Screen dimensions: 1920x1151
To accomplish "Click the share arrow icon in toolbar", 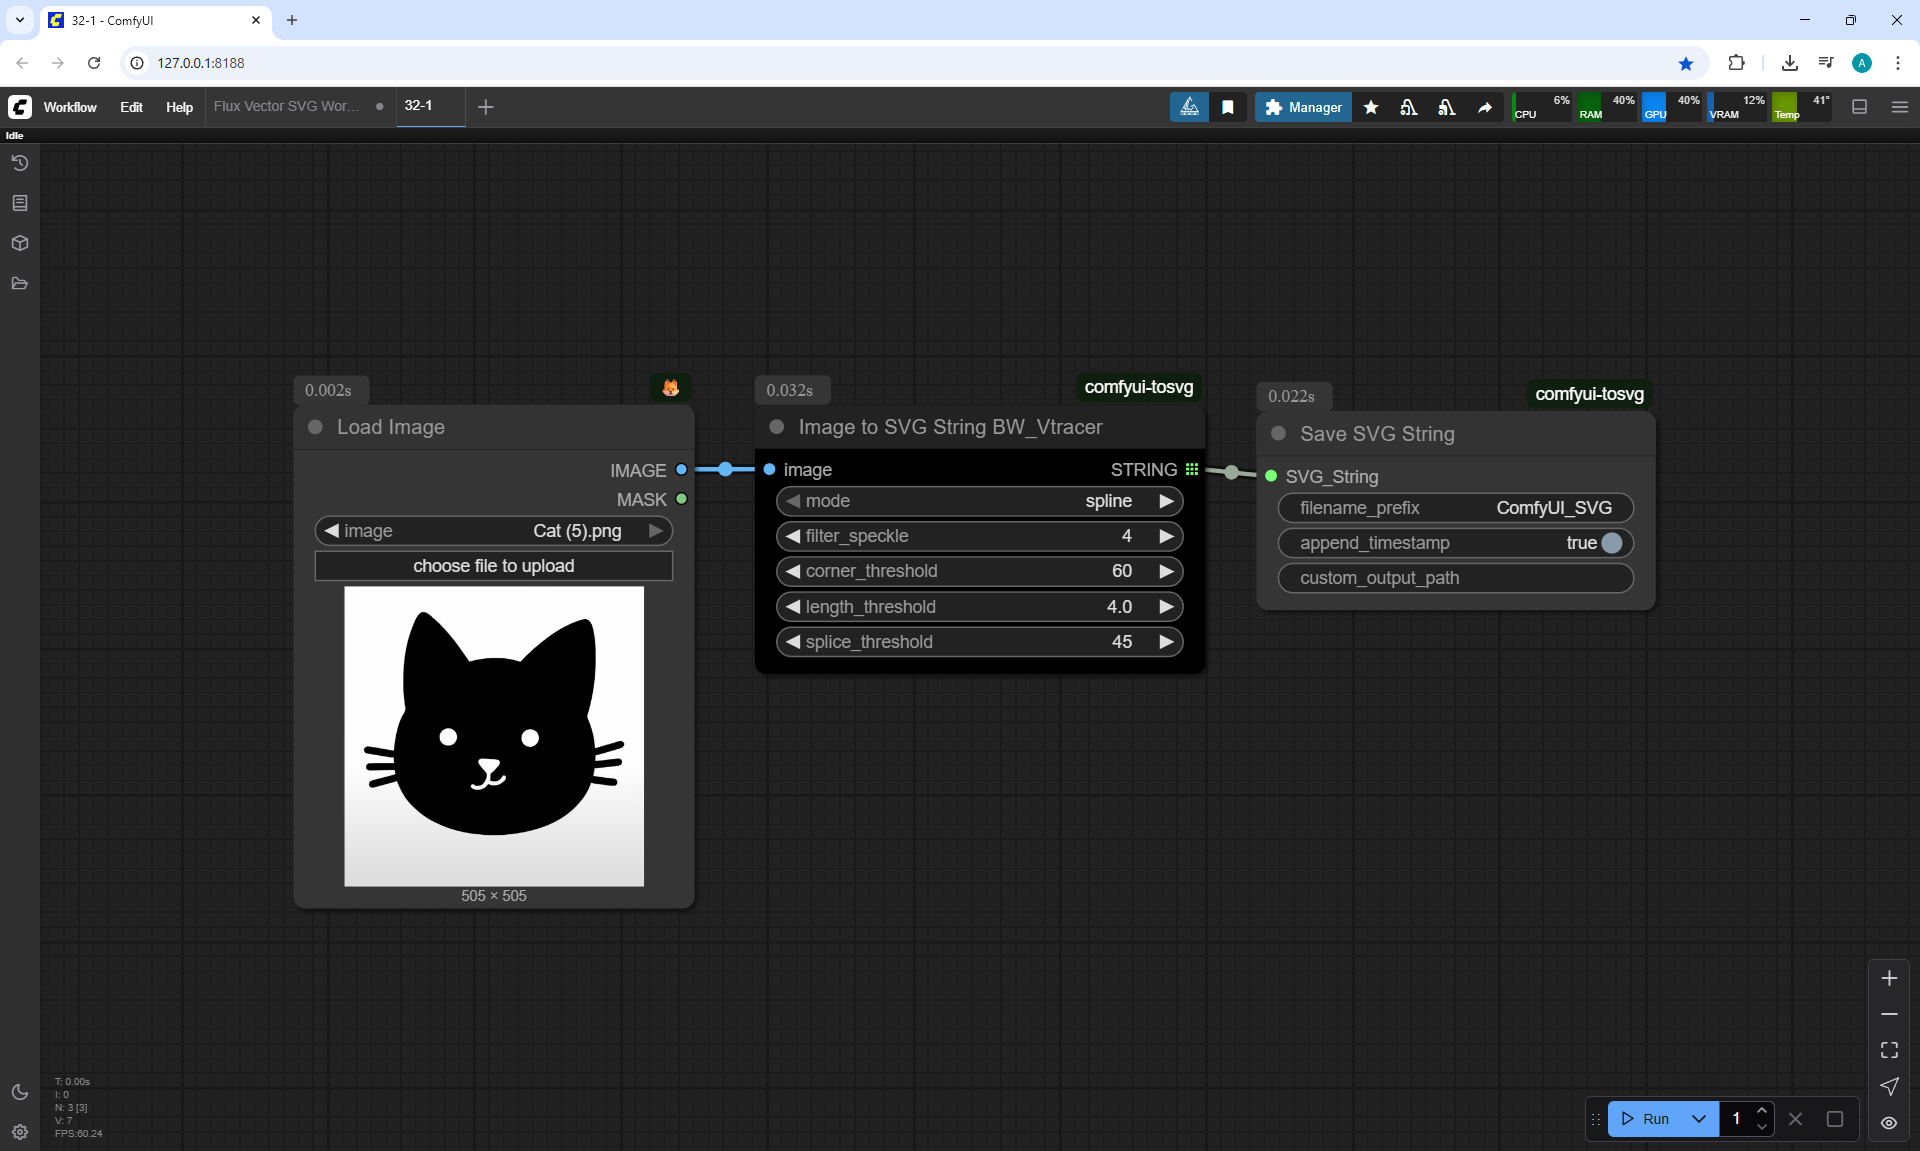I will coord(1485,107).
